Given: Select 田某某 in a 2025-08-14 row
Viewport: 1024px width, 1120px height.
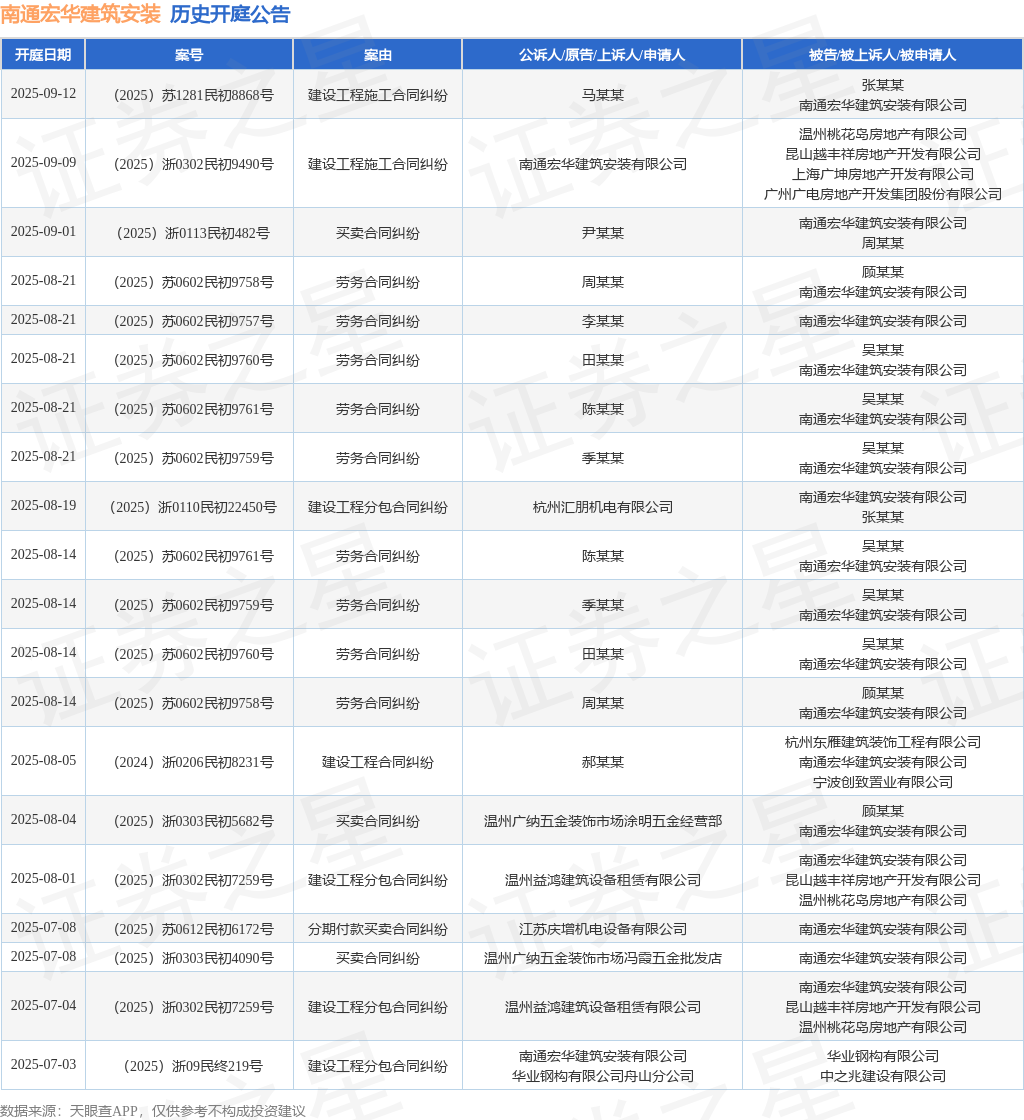Looking at the screenshot, I should (x=603, y=654).
